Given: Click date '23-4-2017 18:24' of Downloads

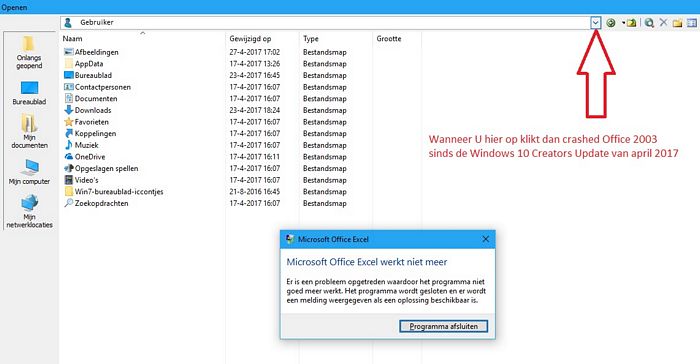Looking at the screenshot, I should [254, 110].
